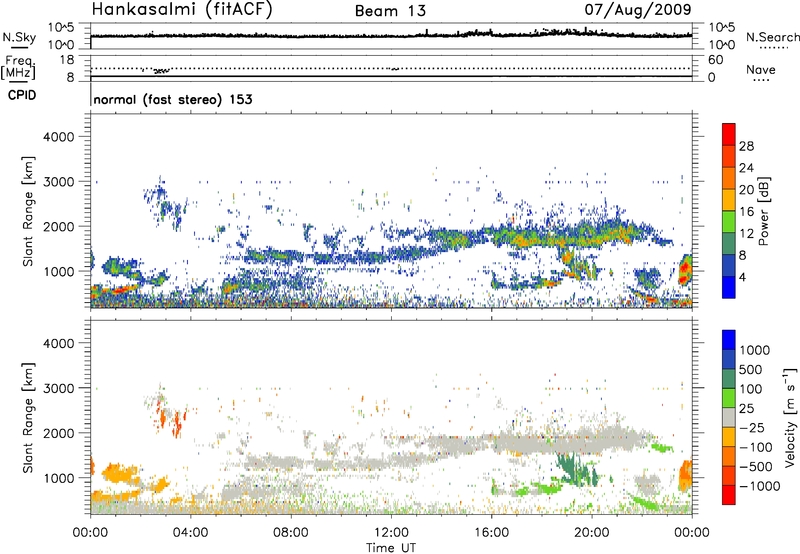Image resolution: width=800 pixels, height=554 pixels.
Task: Click the '4000' tick of the power panel
Action: pyautogui.click(x=59, y=137)
